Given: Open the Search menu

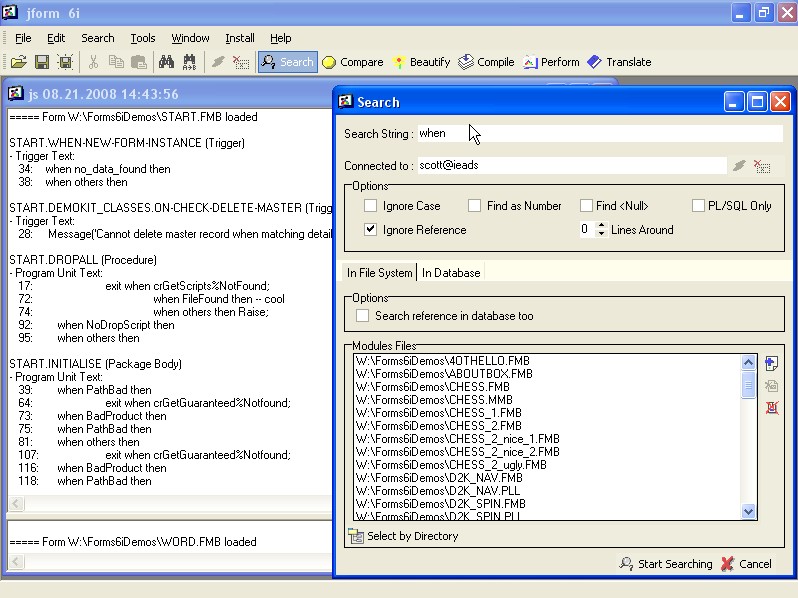Looking at the screenshot, I should (x=98, y=38).
